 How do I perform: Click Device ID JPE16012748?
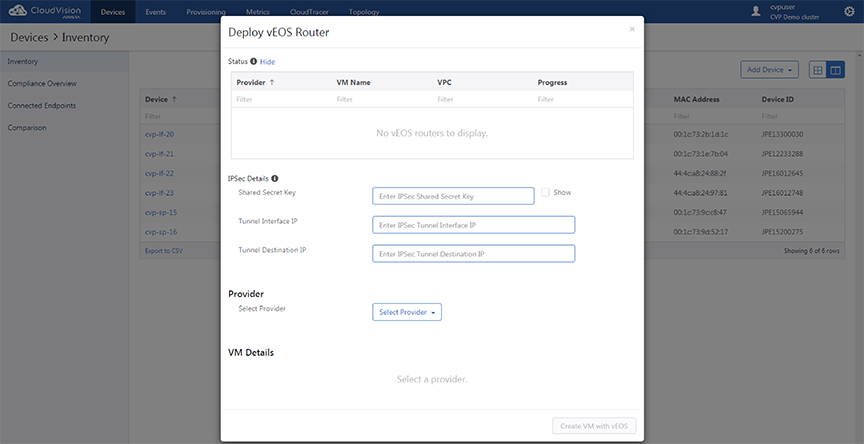coord(782,193)
